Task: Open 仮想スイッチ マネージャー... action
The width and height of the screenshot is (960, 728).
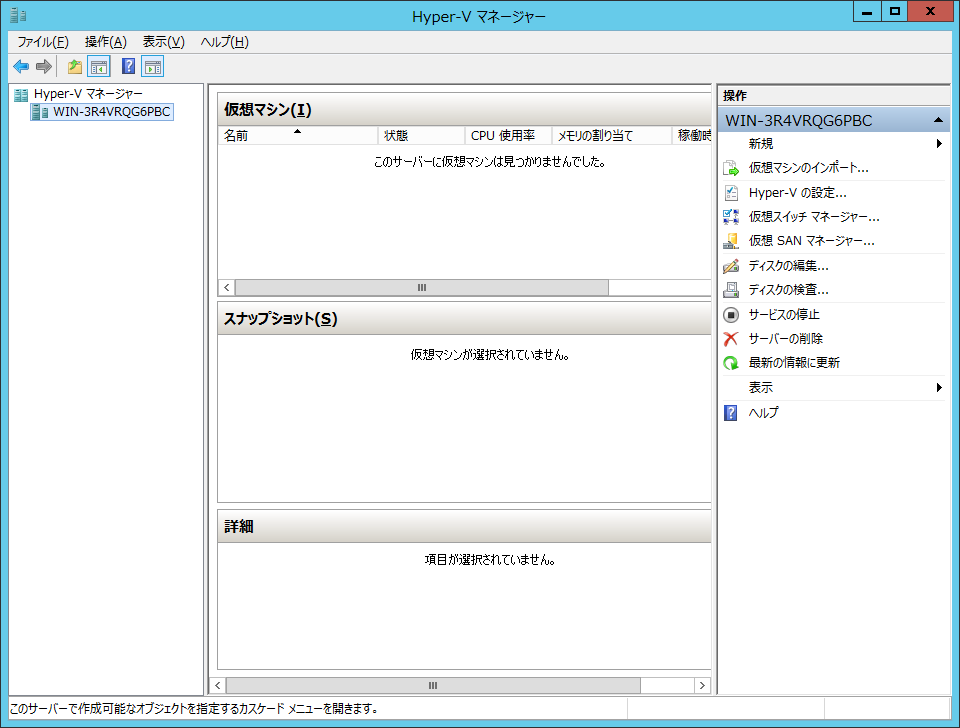Action: click(814, 217)
